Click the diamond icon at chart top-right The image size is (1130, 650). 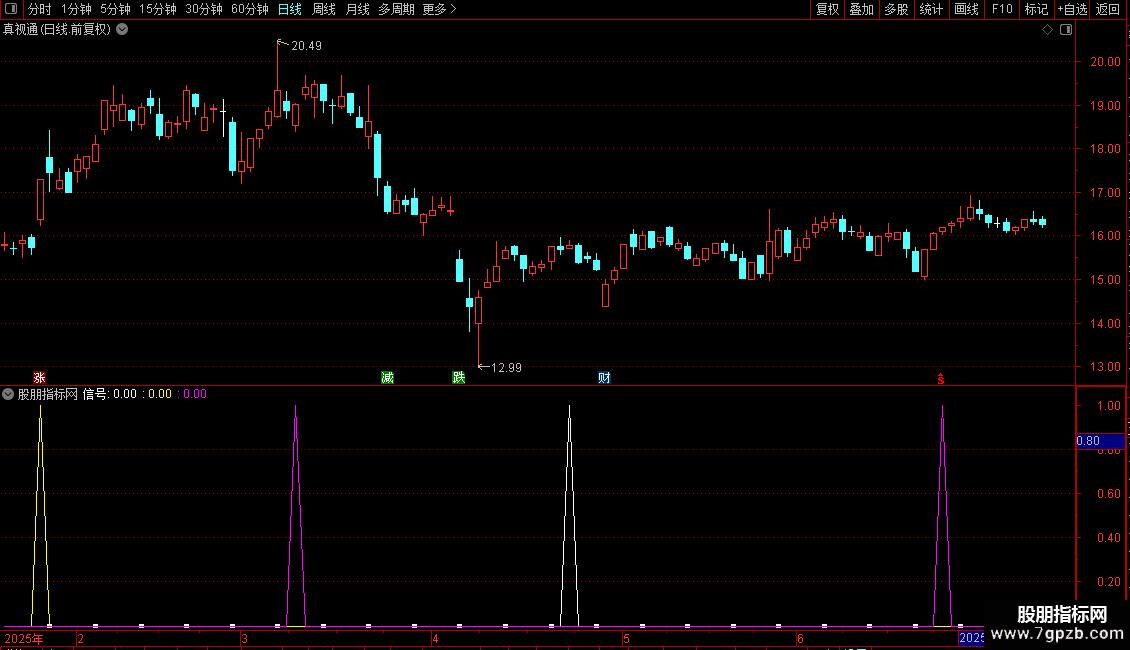point(1048,30)
